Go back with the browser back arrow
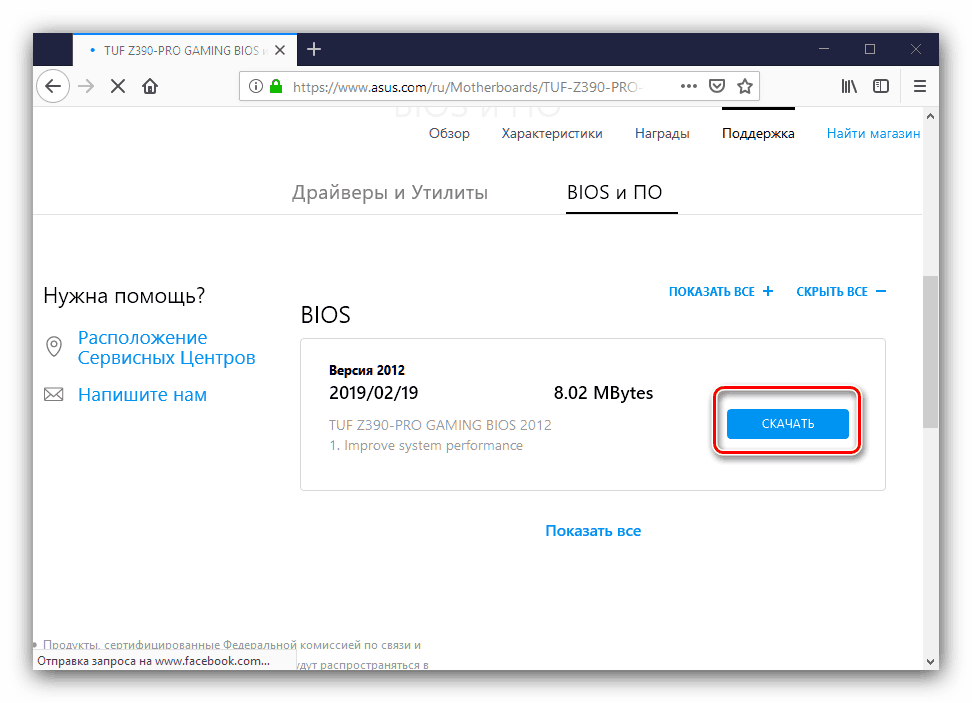 click(53, 86)
